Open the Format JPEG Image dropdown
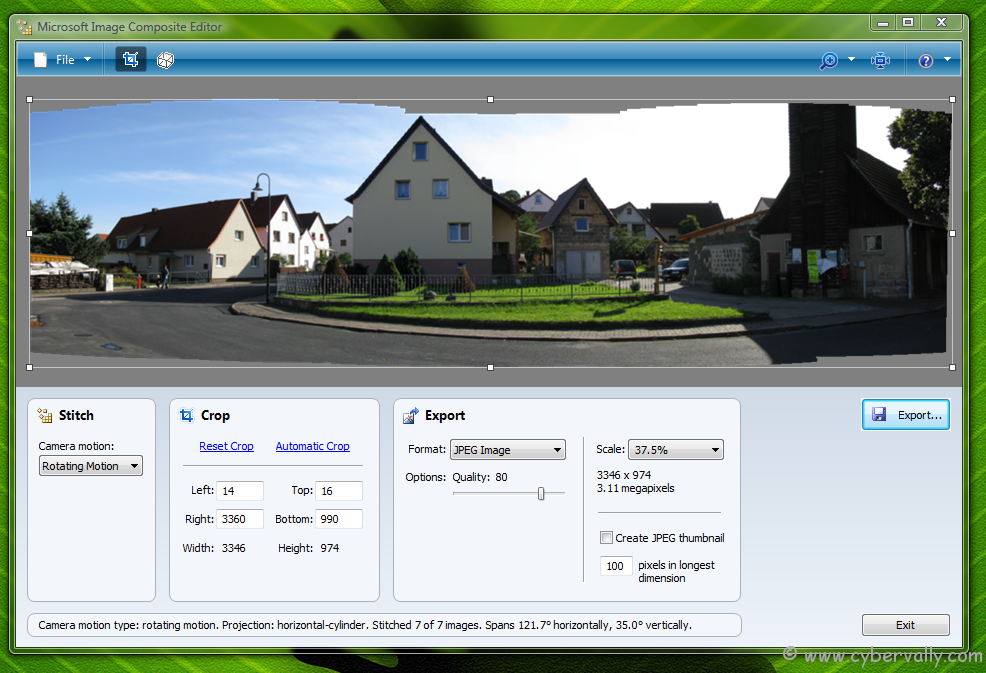Image resolution: width=986 pixels, height=673 pixels. pos(507,450)
